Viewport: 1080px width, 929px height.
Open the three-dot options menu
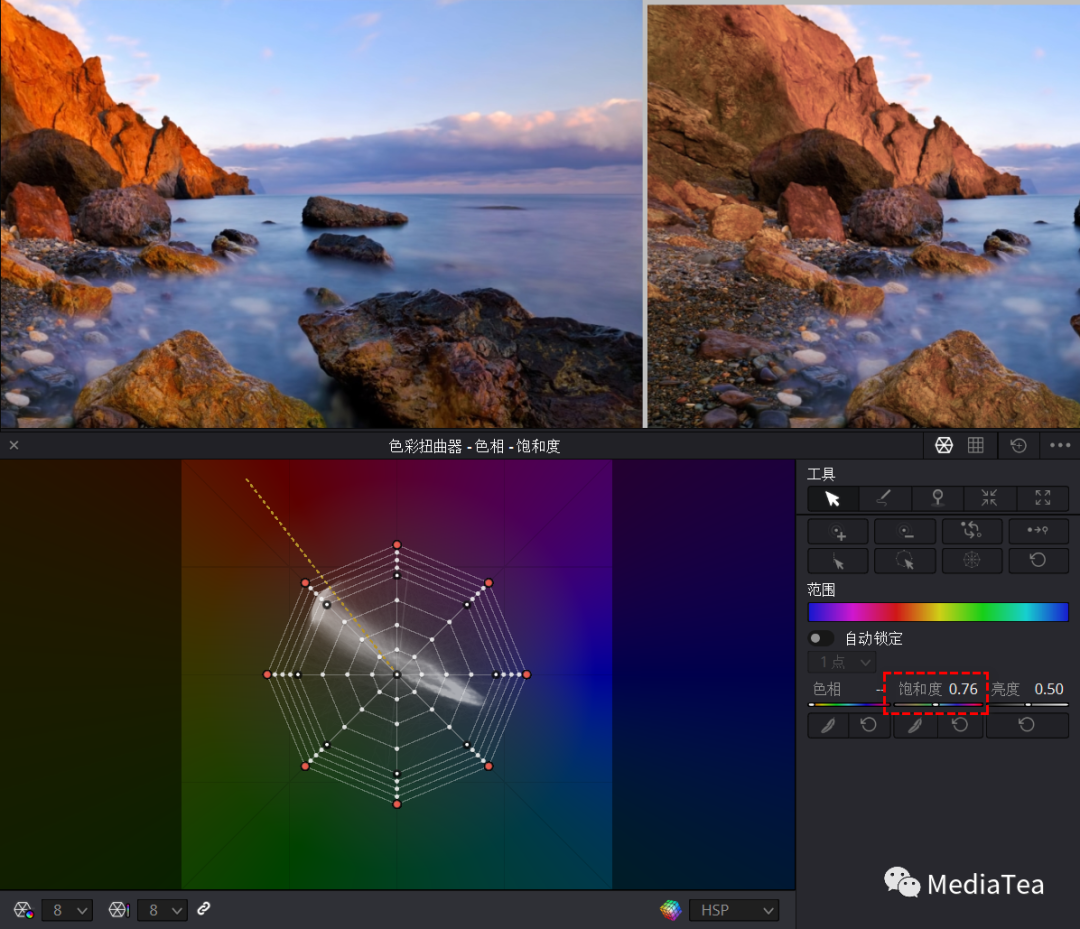(x=1059, y=446)
